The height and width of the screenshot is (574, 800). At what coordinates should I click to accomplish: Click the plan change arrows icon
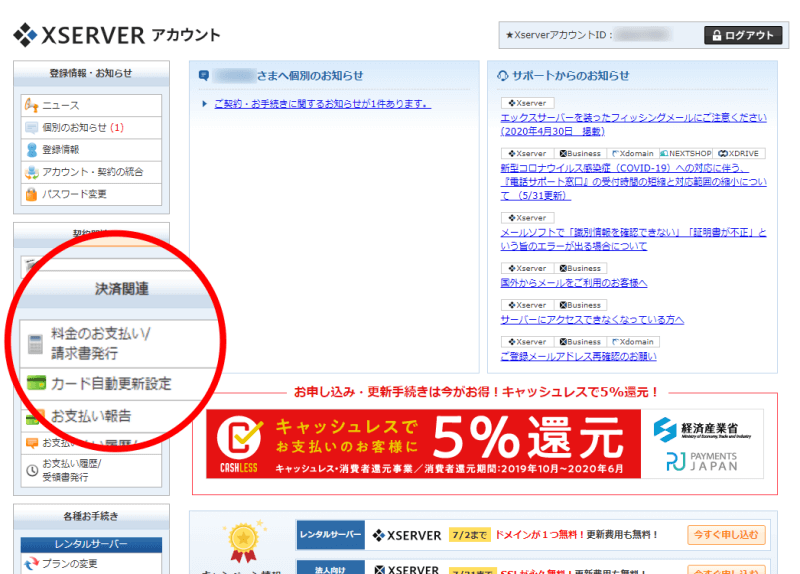[x=32, y=563]
